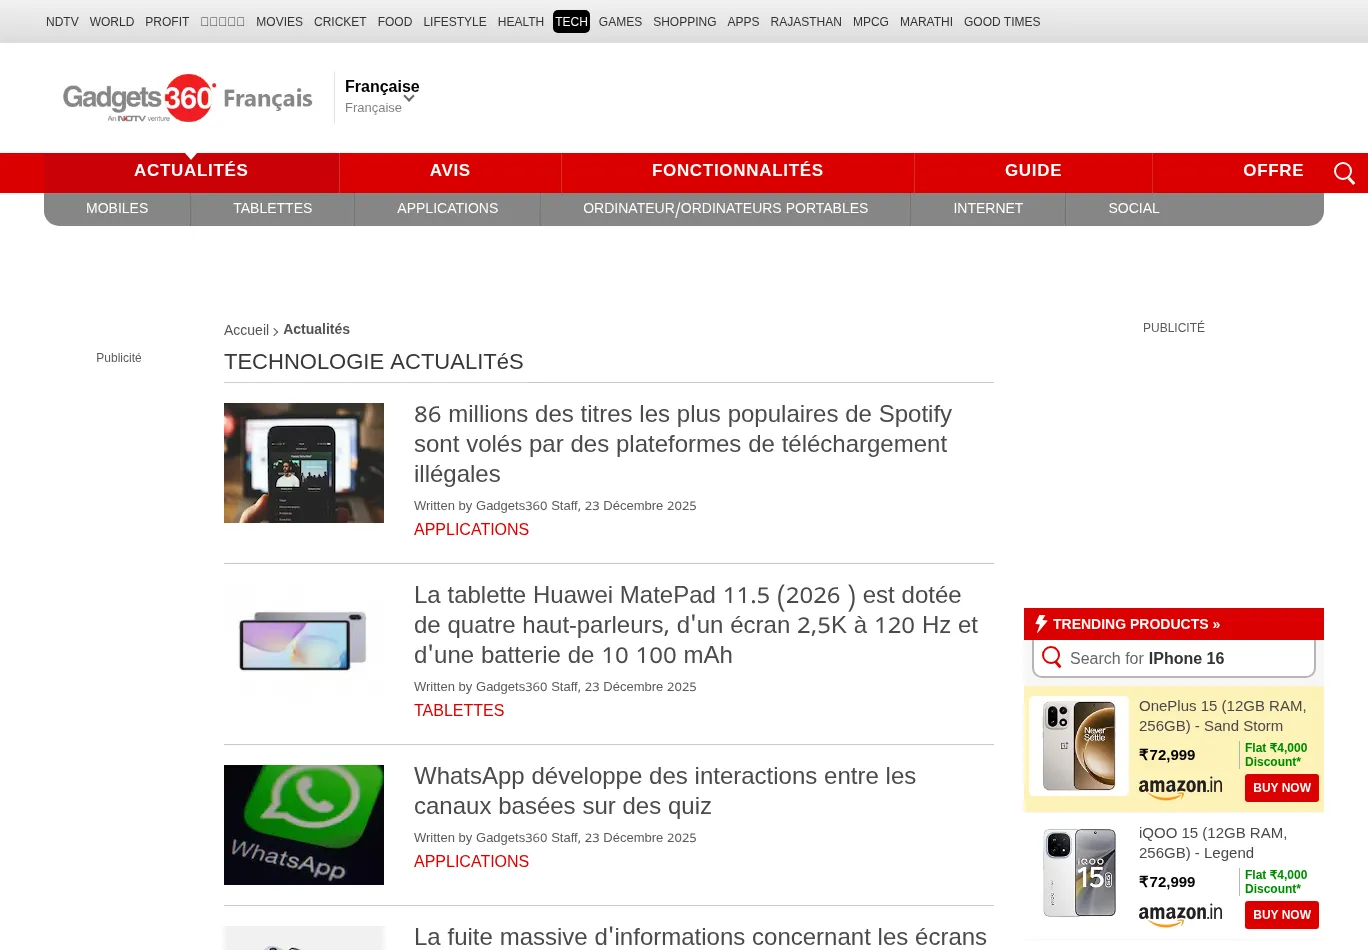Go to ORDINATEUR/ORDINATEURS PORTABLES section
1368x950 pixels.
(725, 208)
